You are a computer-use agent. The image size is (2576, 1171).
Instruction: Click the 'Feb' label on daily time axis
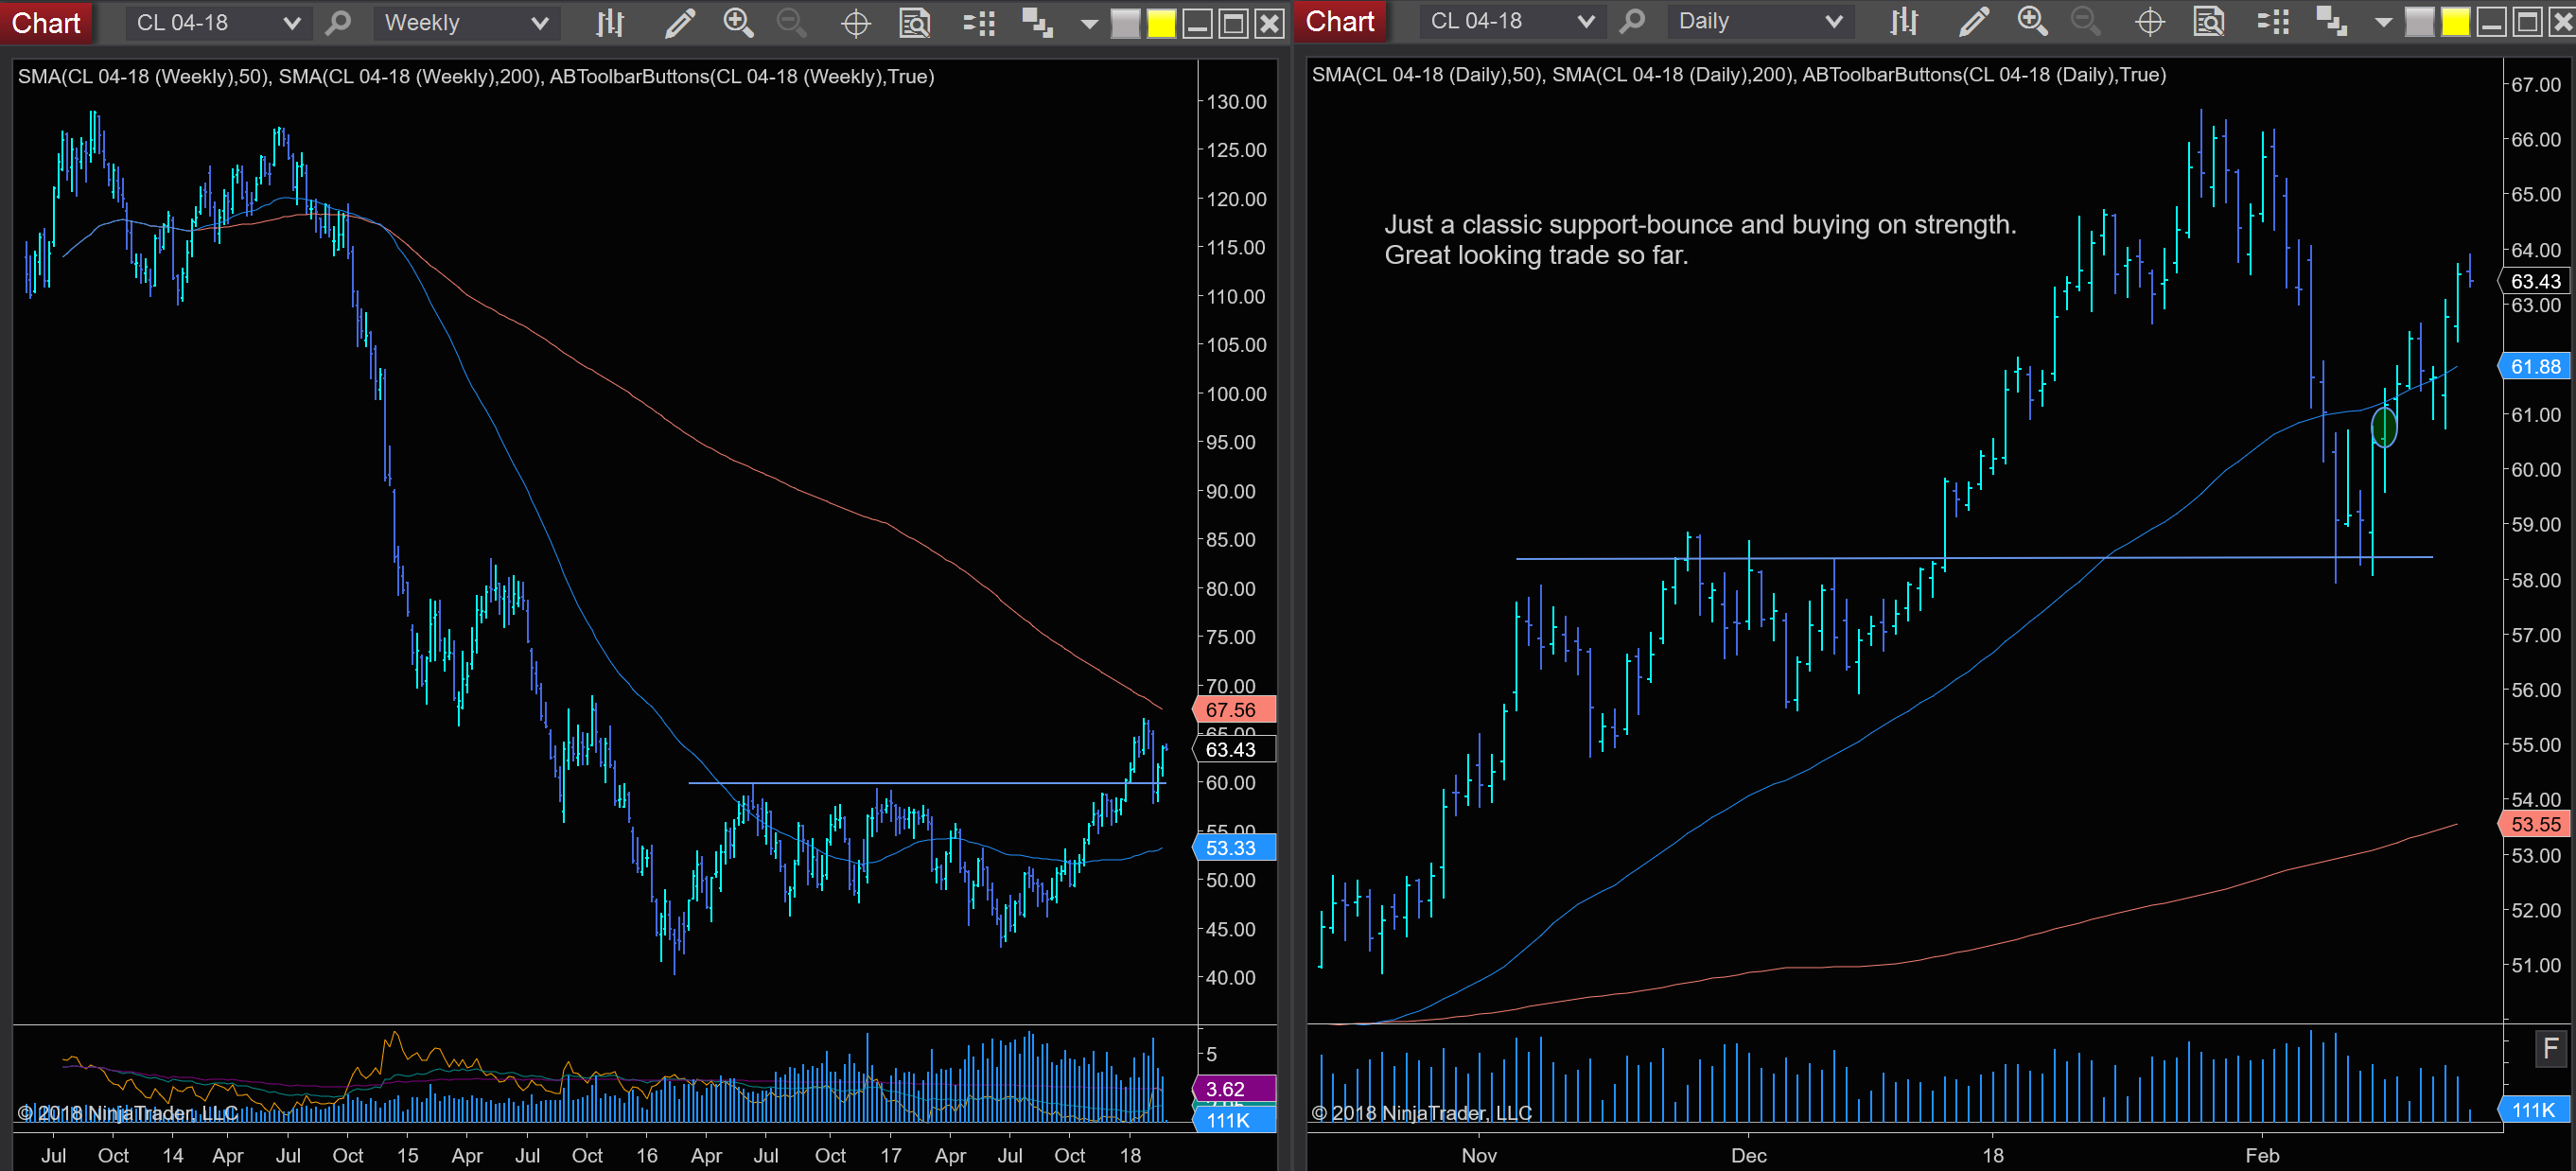[2262, 1155]
